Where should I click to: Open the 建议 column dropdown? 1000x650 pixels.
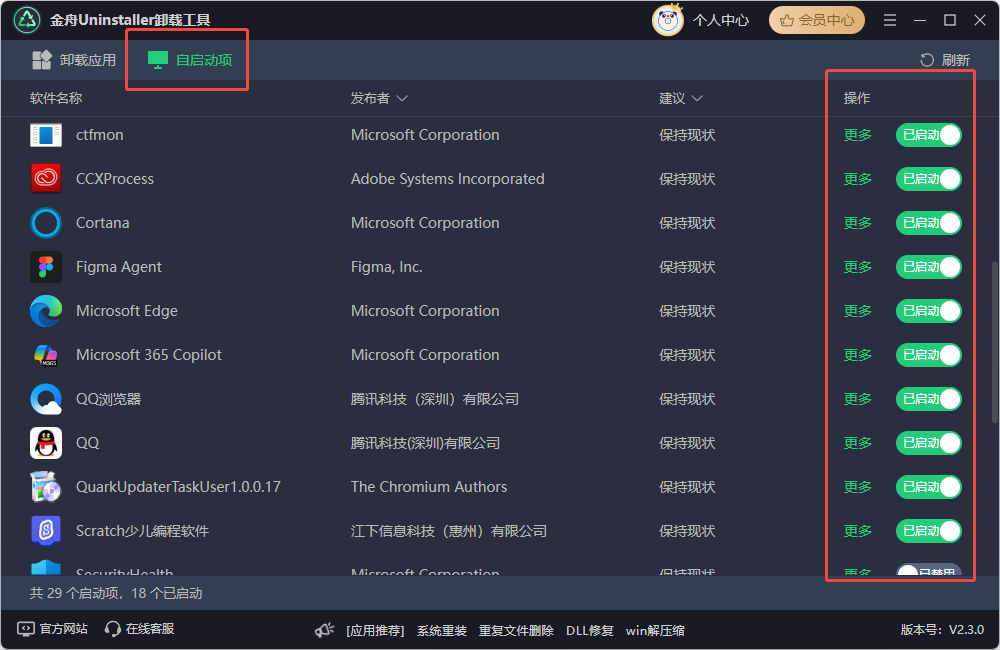697,99
